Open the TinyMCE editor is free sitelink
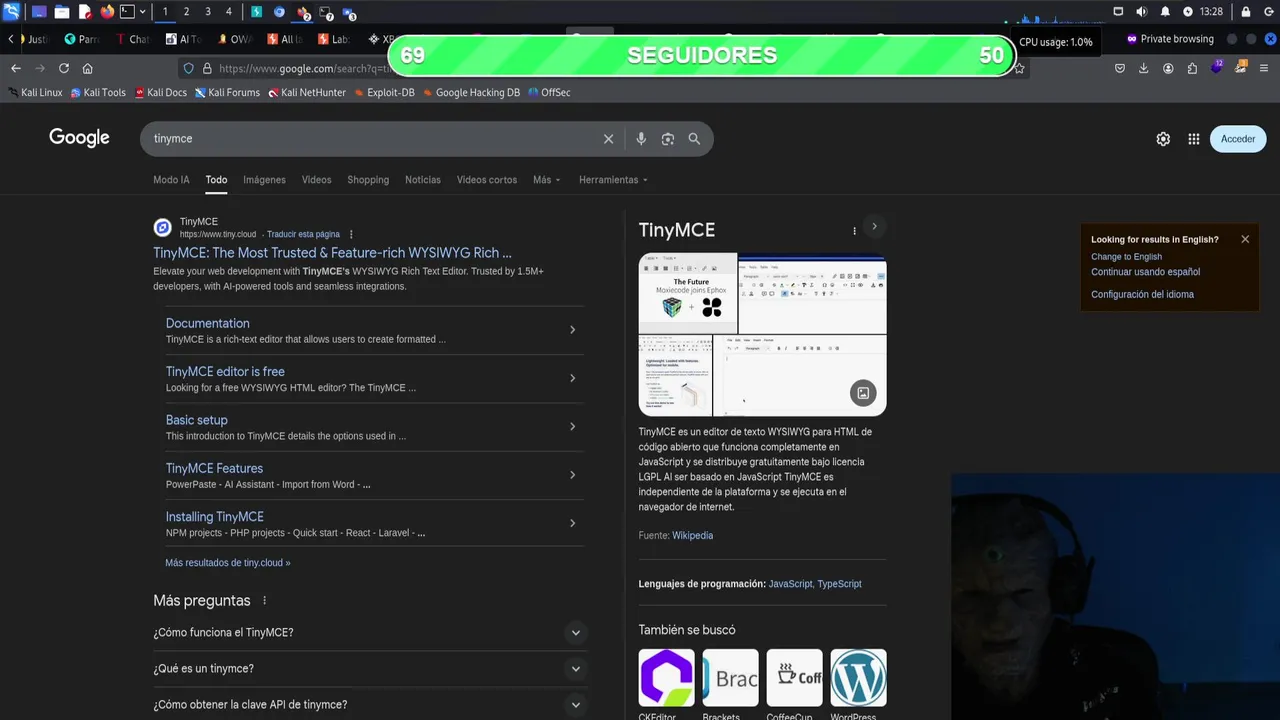1280x720 pixels. point(225,371)
